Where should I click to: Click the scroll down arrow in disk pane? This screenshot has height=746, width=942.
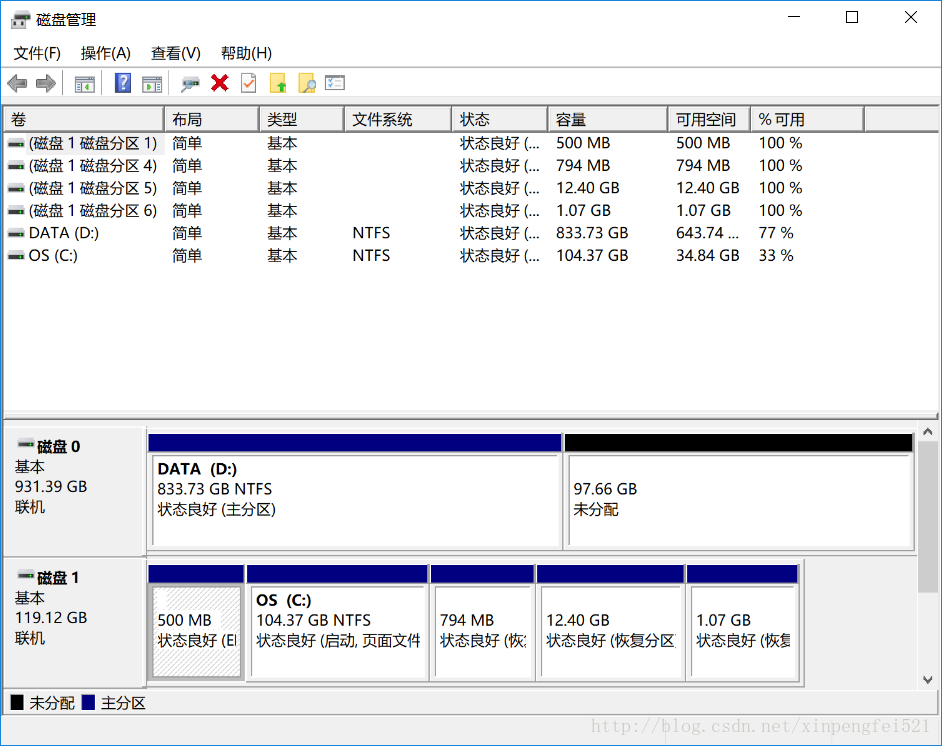coord(928,679)
